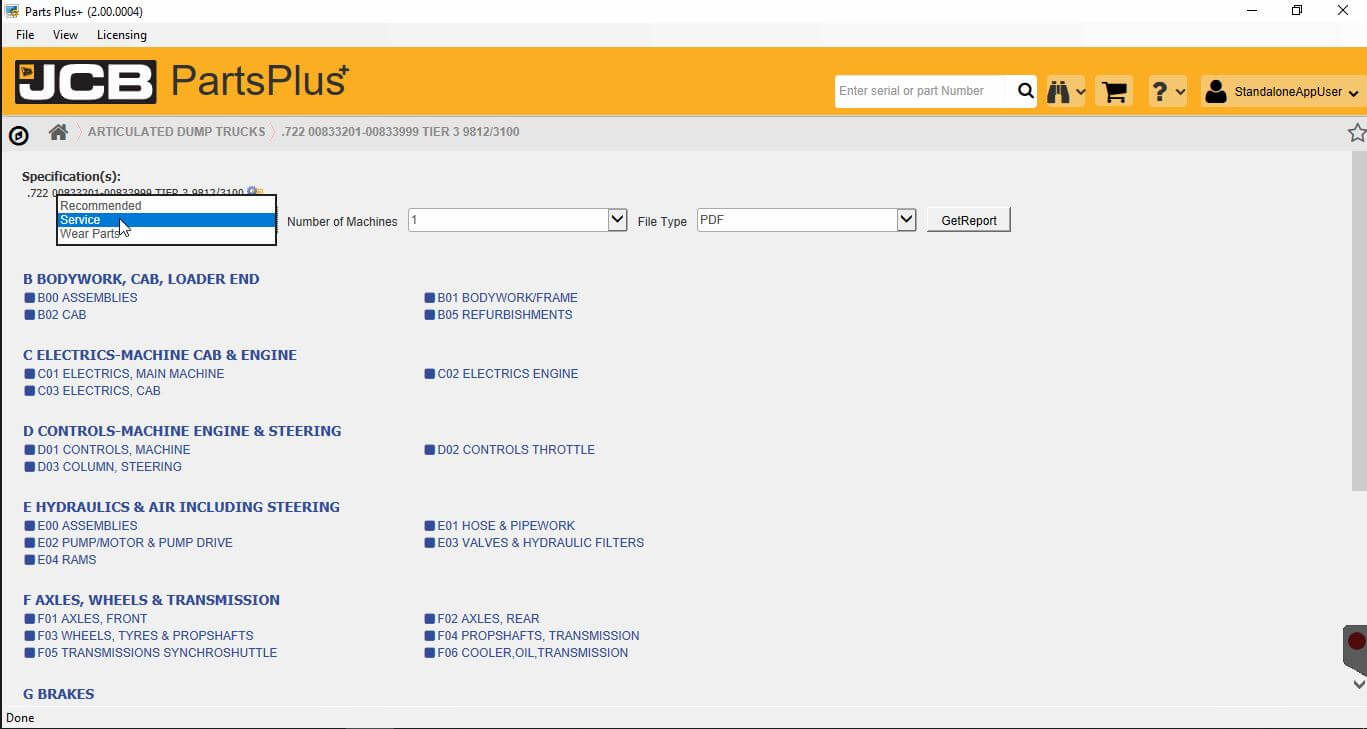The image size is (1367, 729).
Task: Click the gear icon beside specification
Action: click(x=252, y=192)
